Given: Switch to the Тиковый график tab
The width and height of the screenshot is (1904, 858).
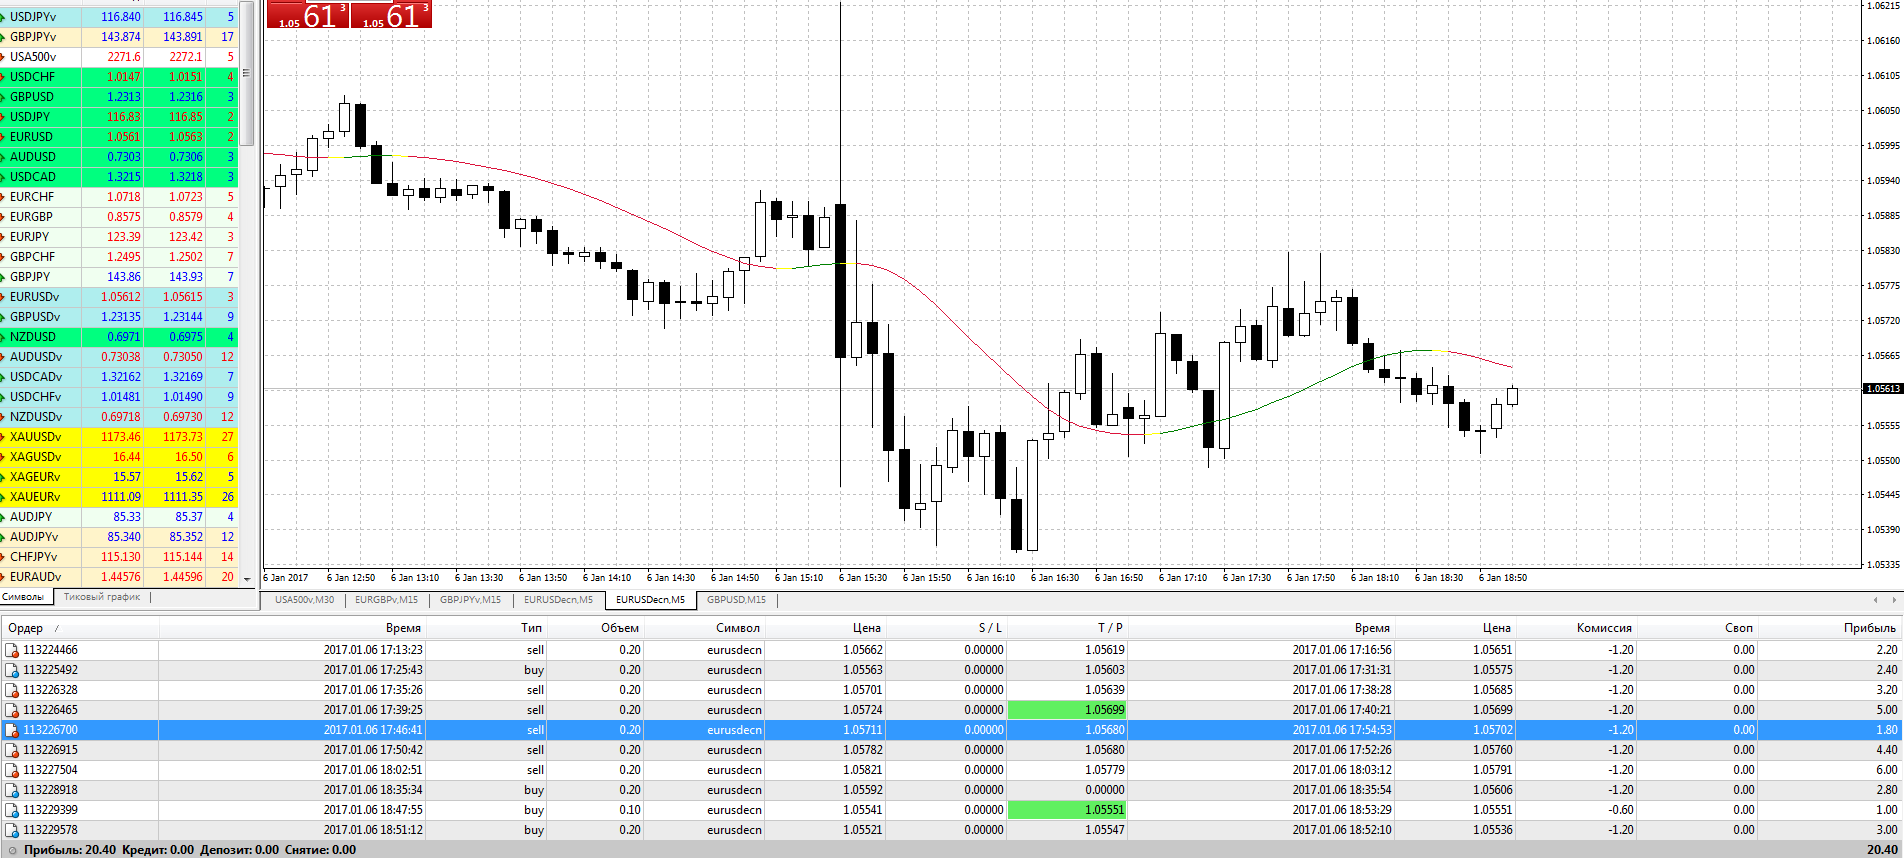Looking at the screenshot, I should [x=102, y=597].
